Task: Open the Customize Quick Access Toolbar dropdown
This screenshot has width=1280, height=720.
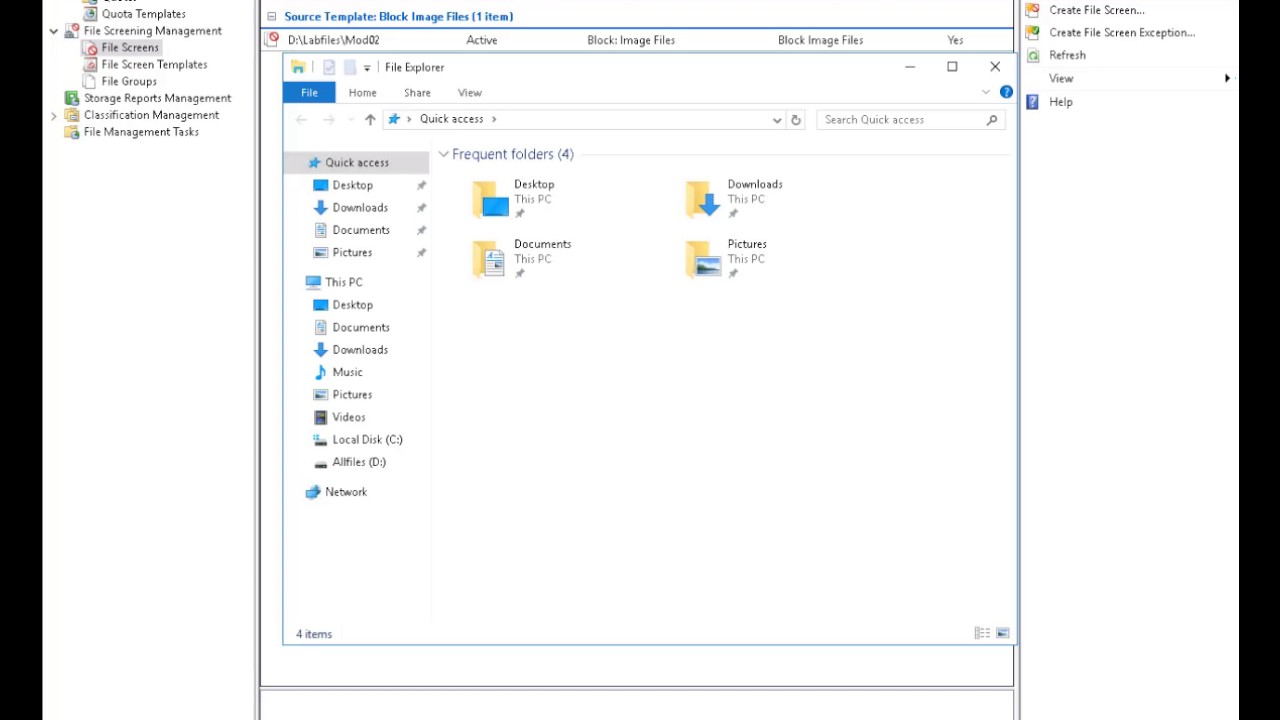Action: (367, 67)
